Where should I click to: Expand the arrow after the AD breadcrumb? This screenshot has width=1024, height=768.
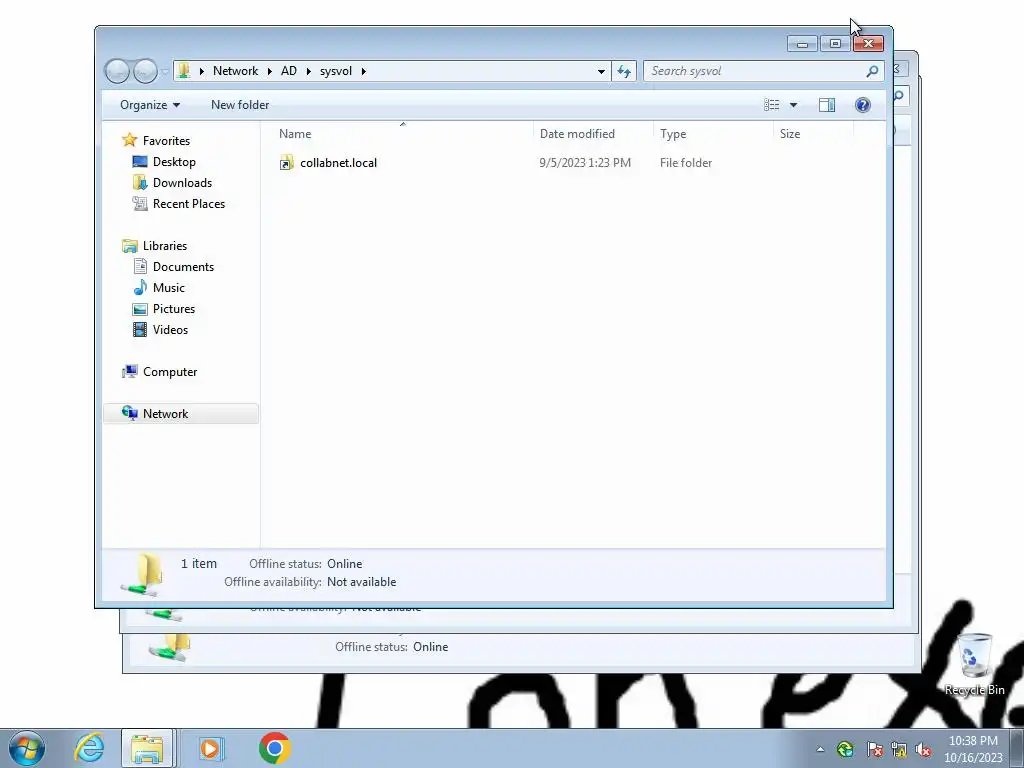click(308, 71)
